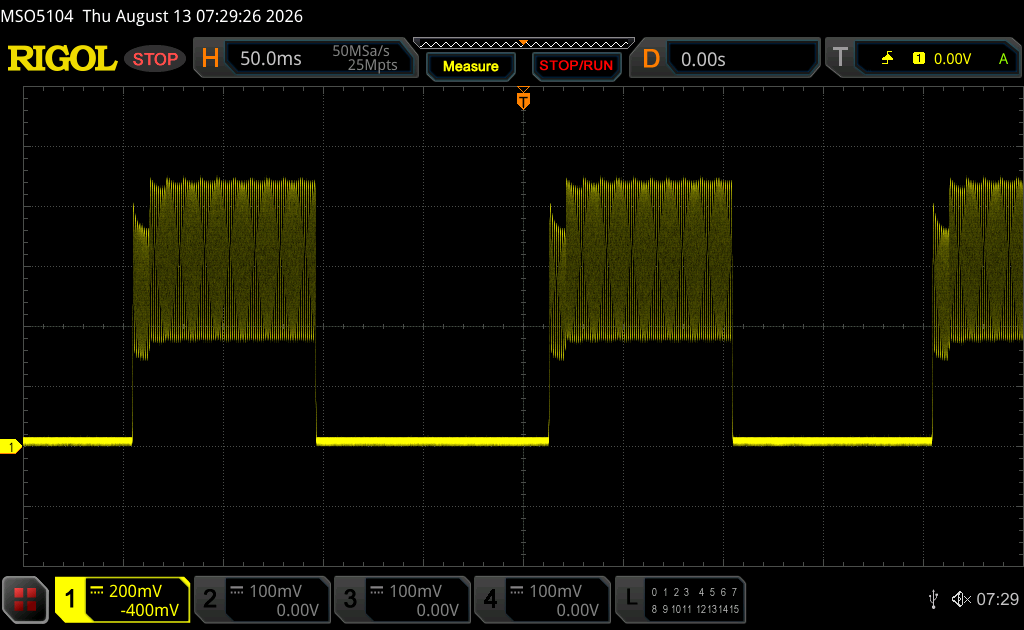The image size is (1024, 630).
Task: Toggle the muted speaker sound icon
Action: 961,599
